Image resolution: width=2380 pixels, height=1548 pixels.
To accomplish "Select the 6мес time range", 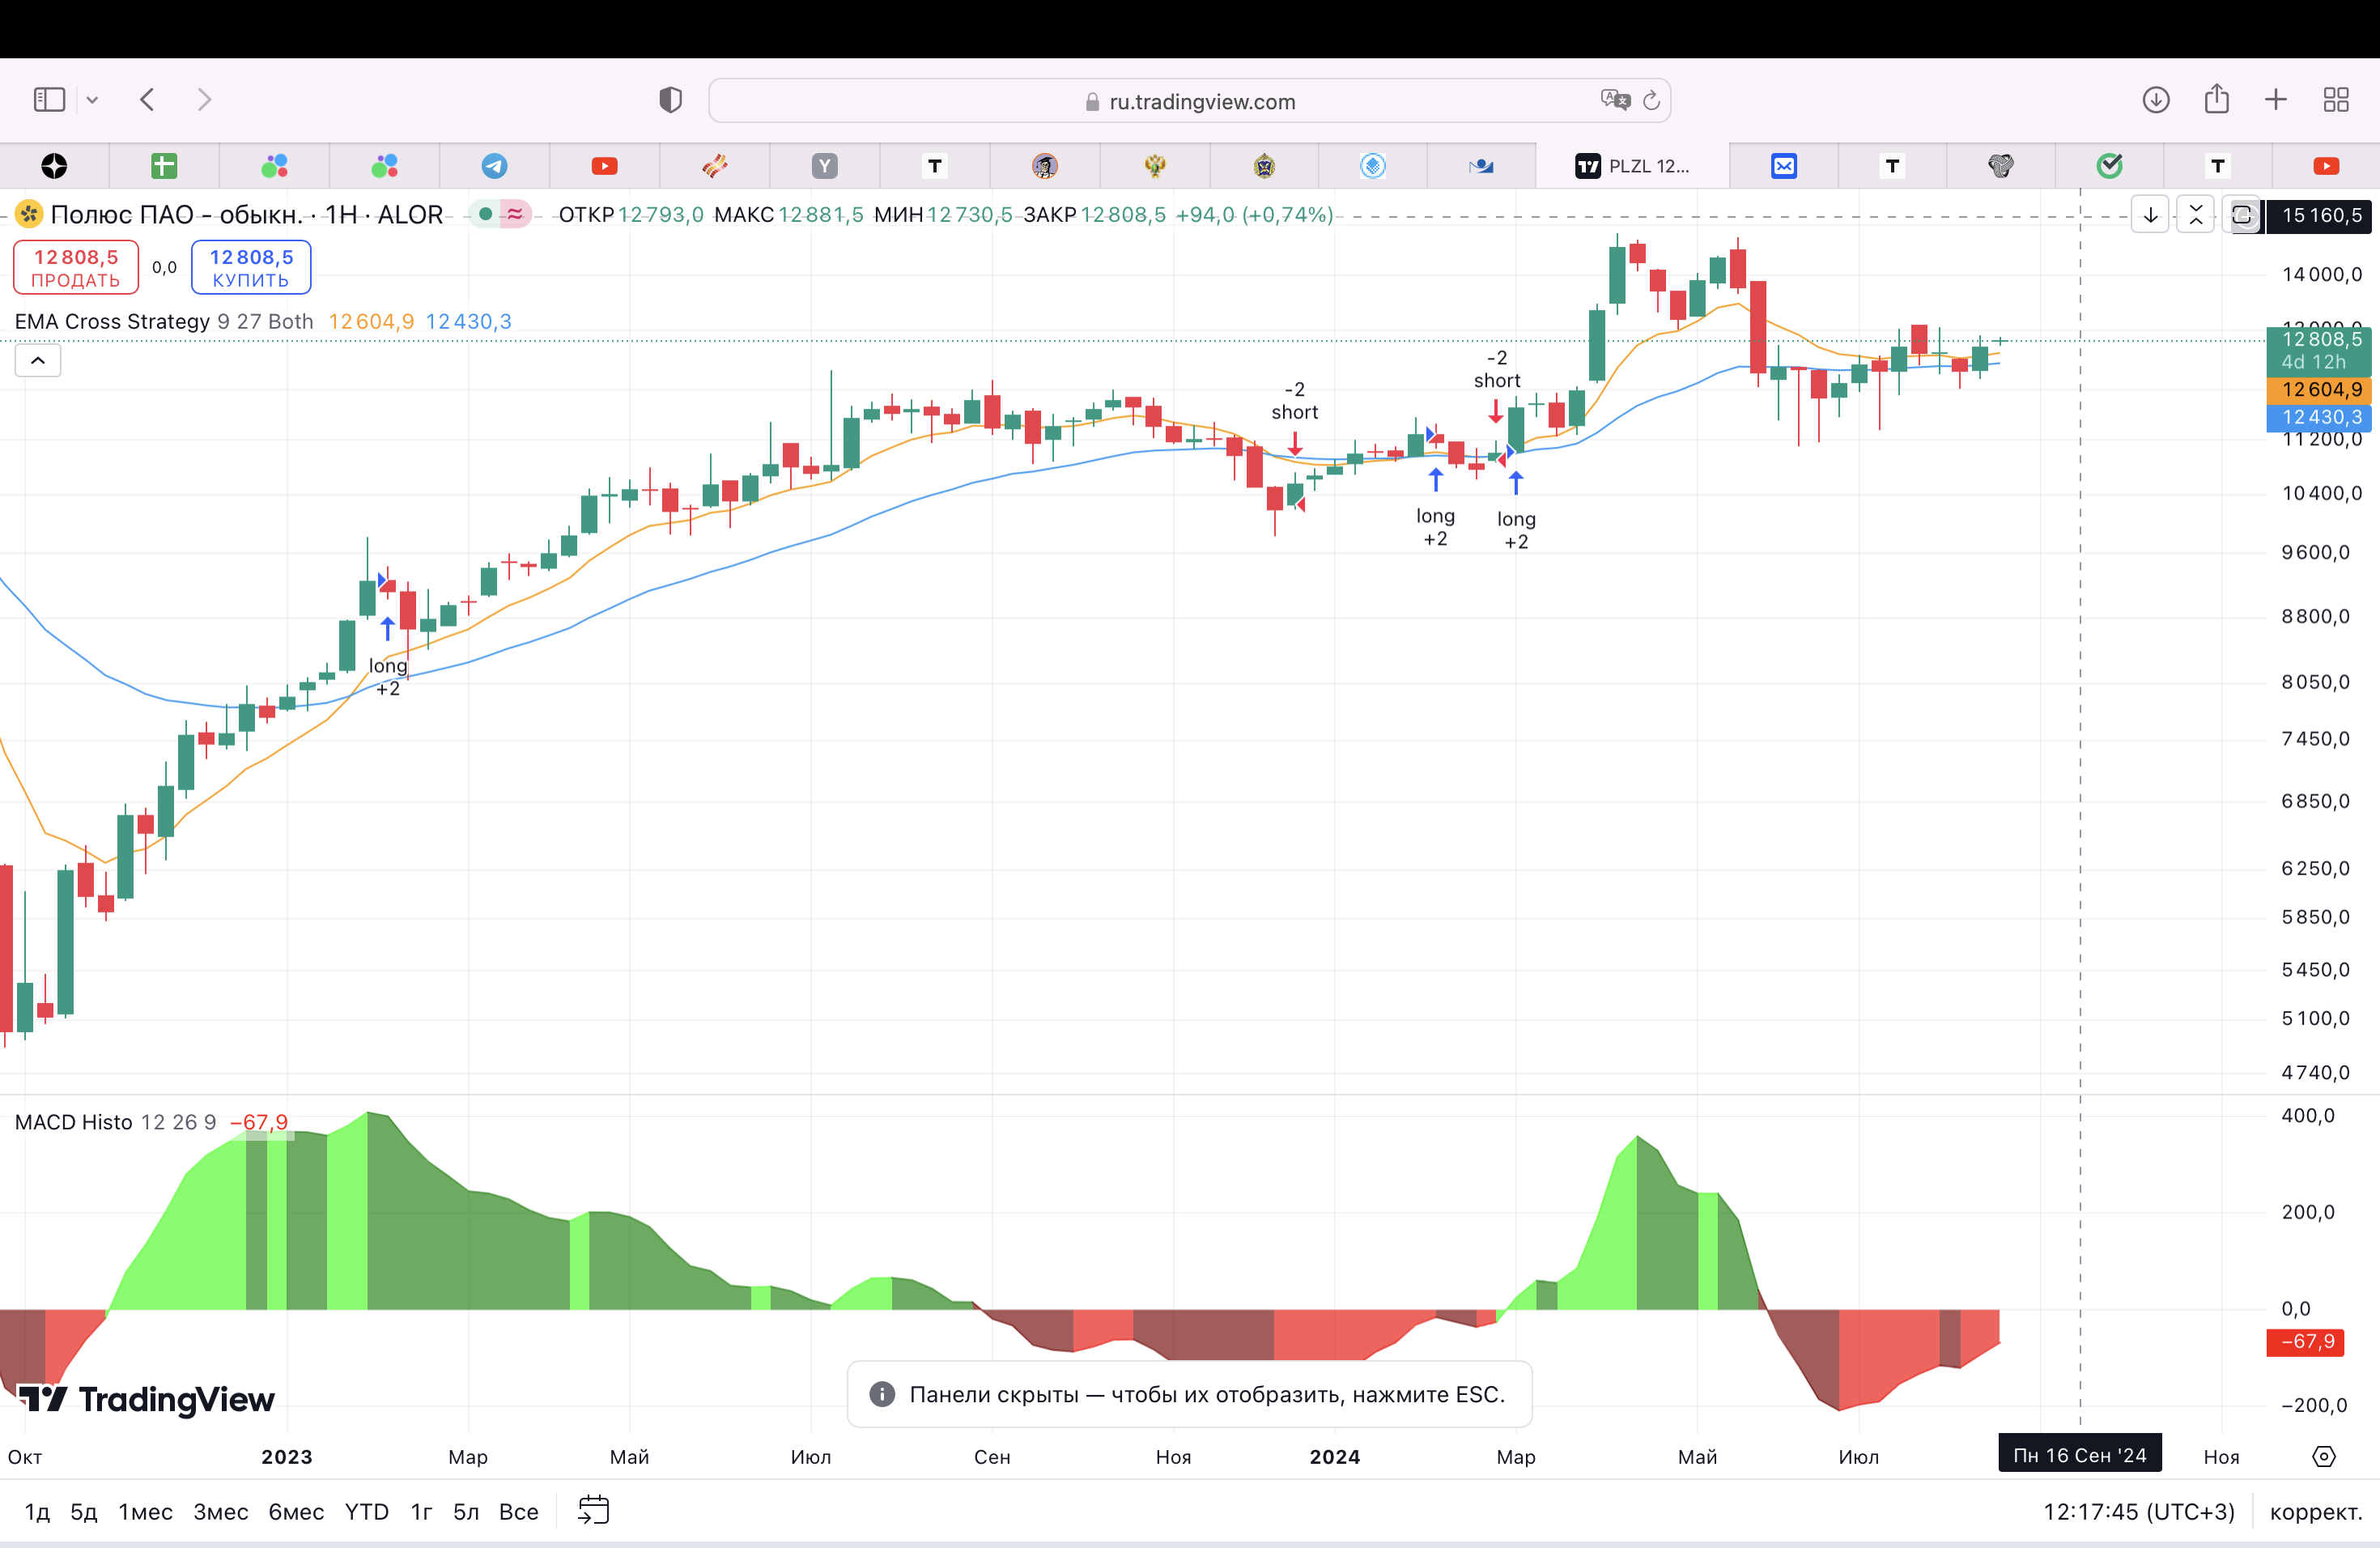I will pos(296,1511).
